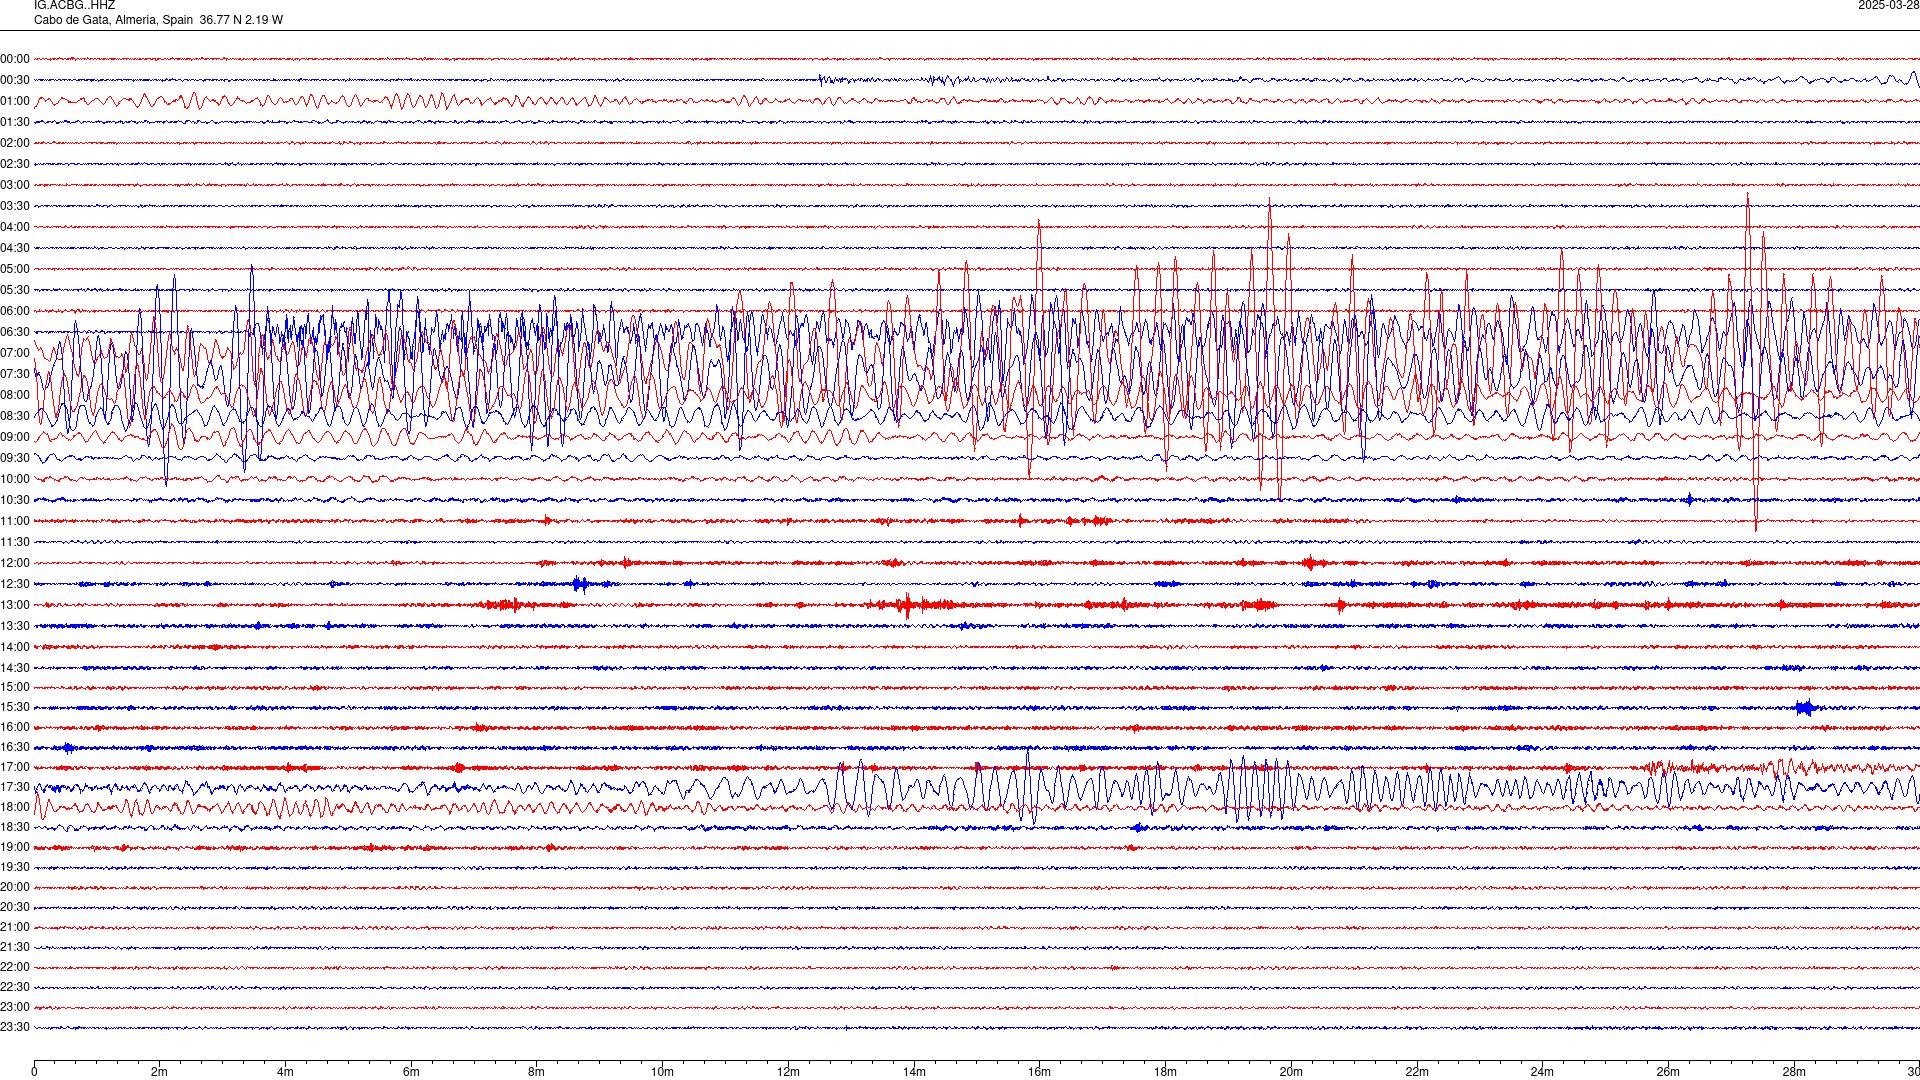Click the 8m tick on the time axis
This screenshot has height=1080, width=1920.
pyautogui.click(x=537, y=1072)
